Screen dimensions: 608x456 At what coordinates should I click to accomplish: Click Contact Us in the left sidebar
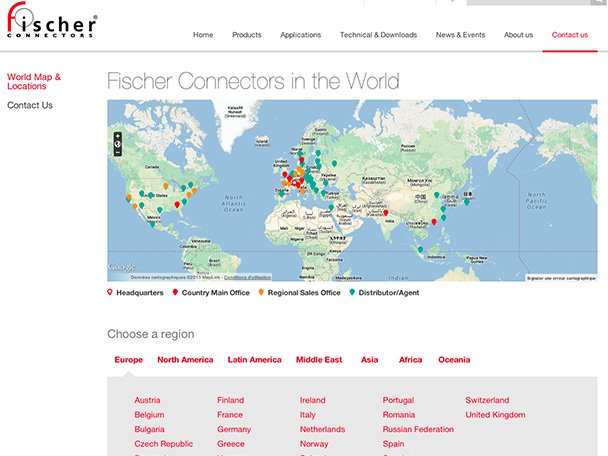point(30,105)
